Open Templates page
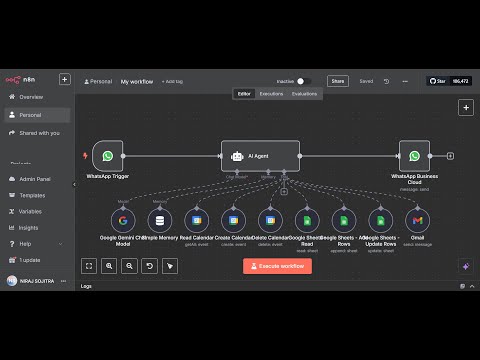Screen dimensions: 480x360 27,195
